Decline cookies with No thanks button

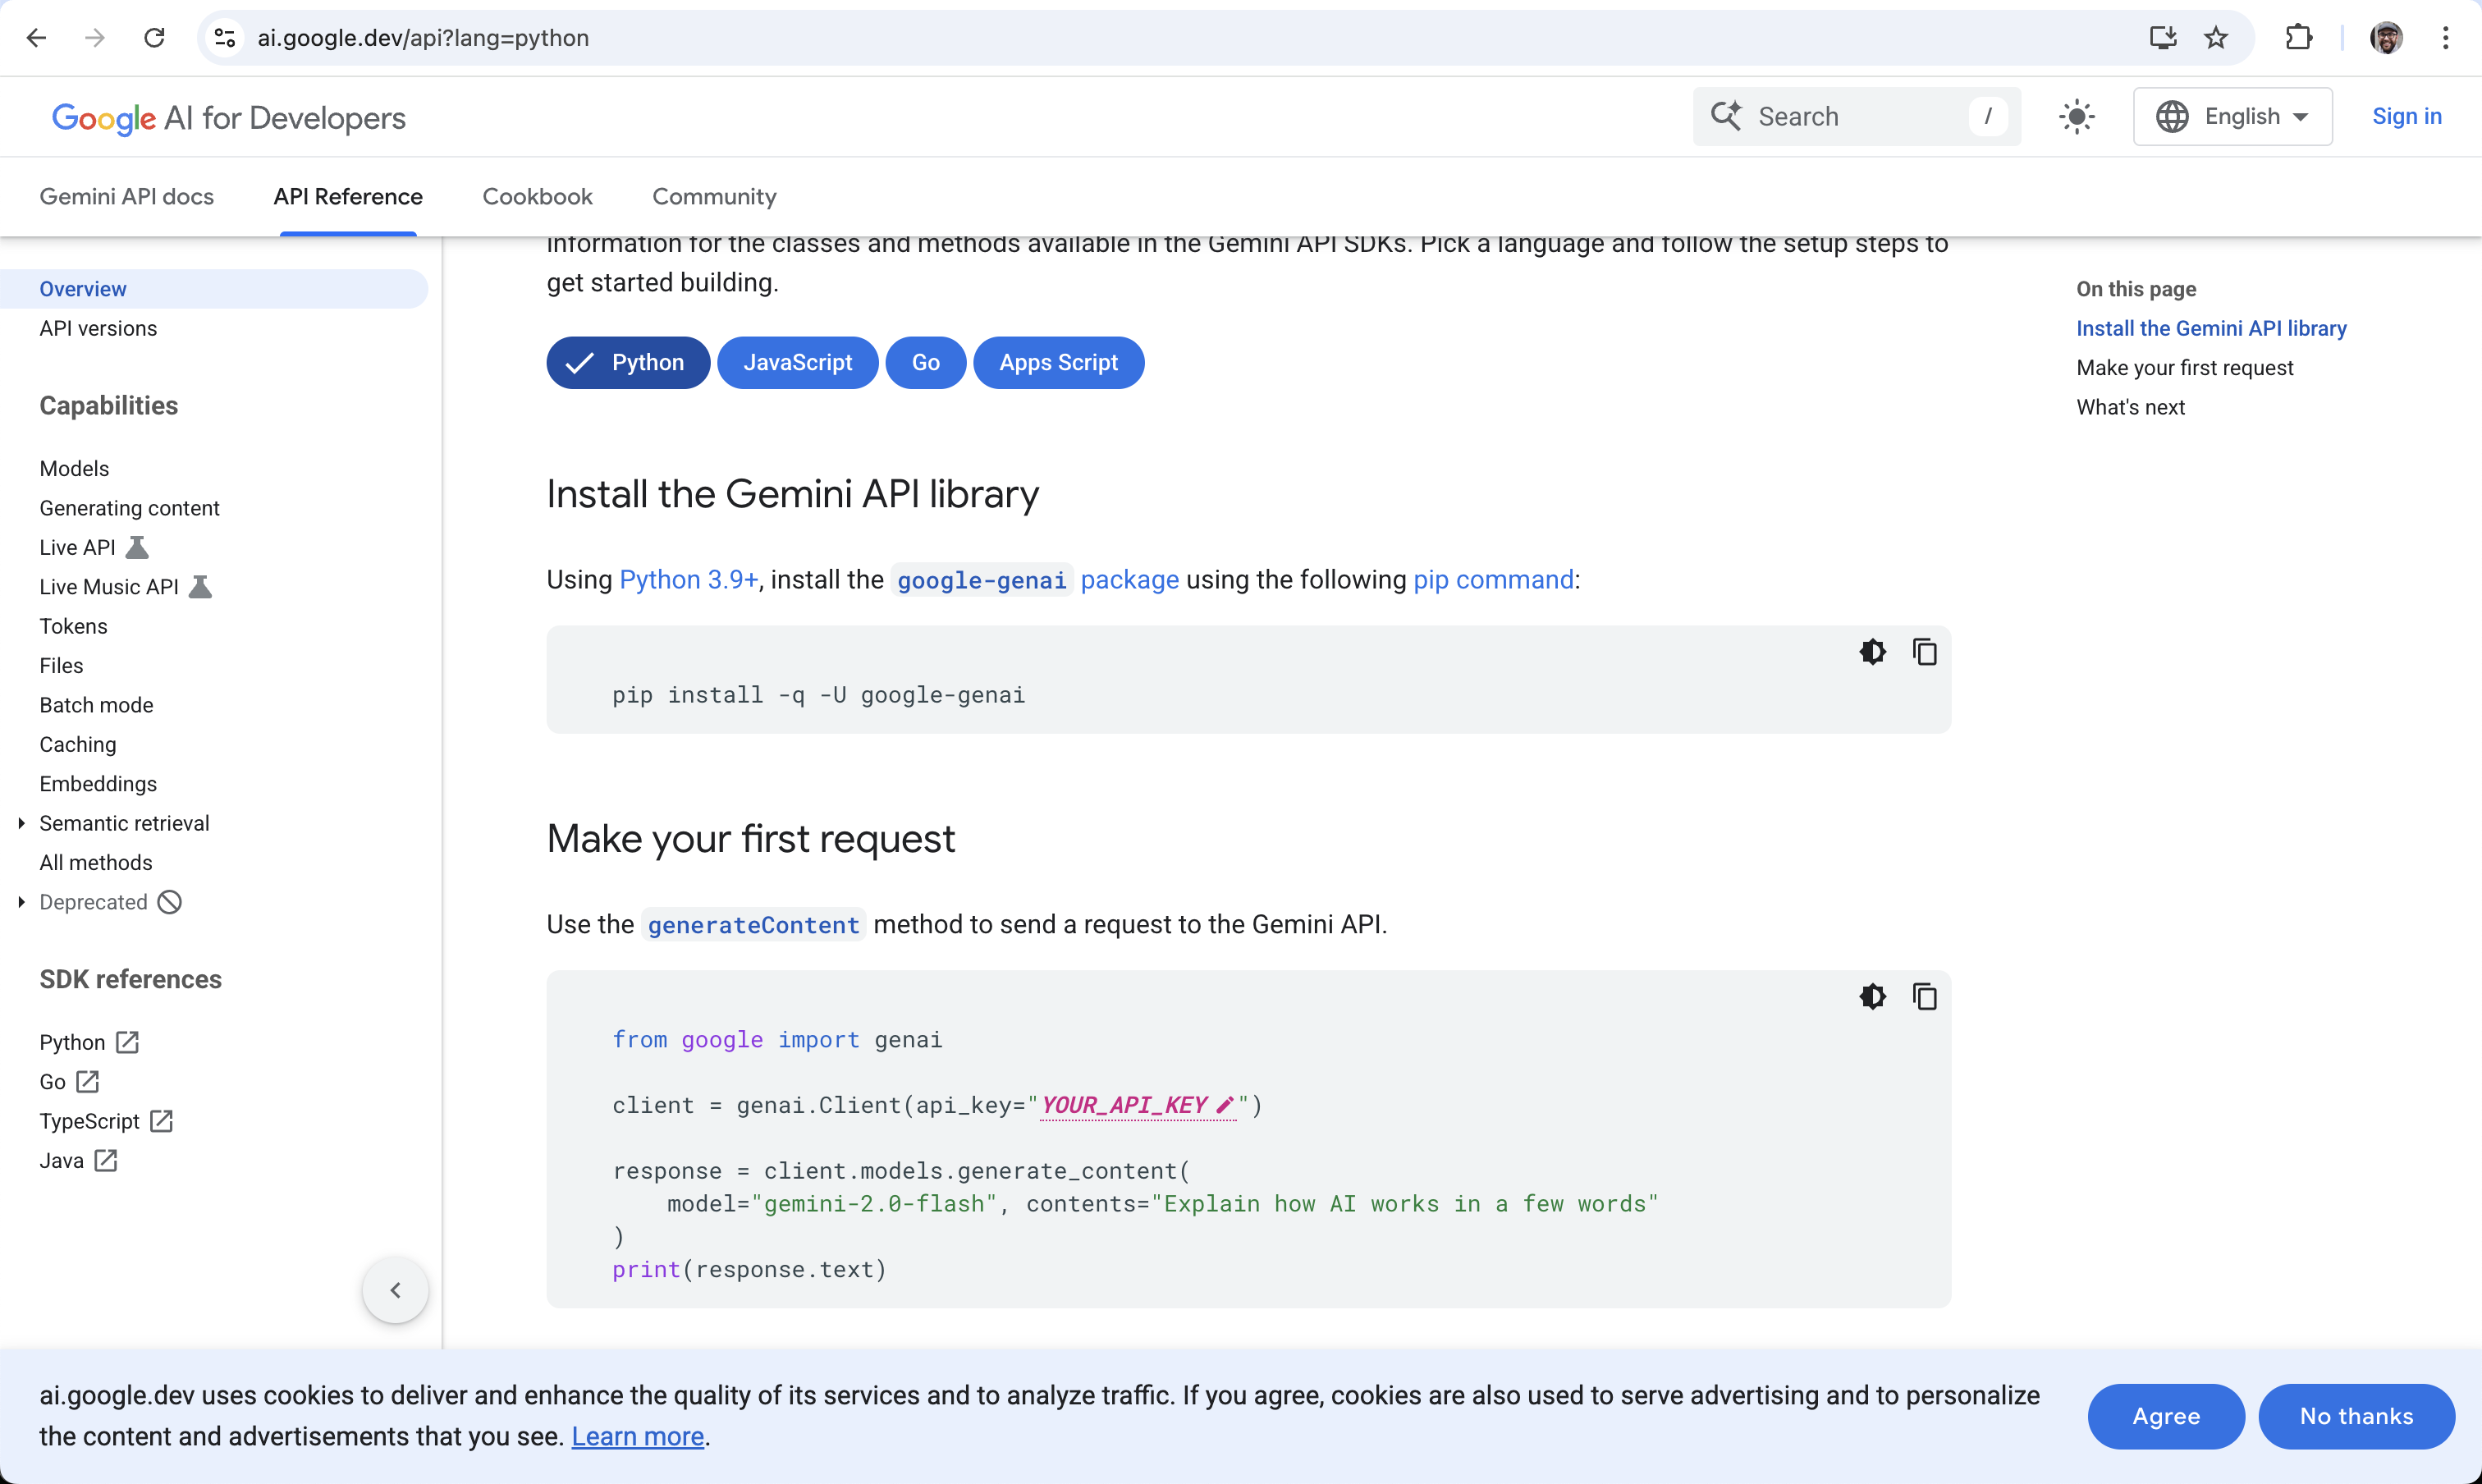[x=2356, y=1416]
